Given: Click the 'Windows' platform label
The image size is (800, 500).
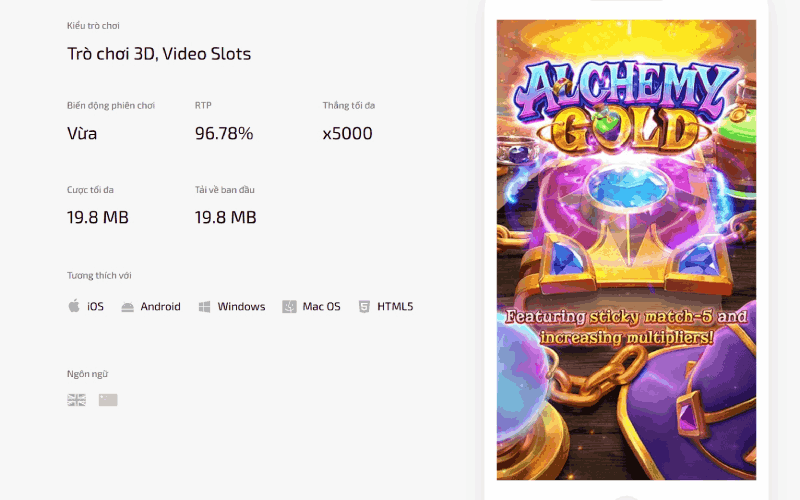Looking at the screenshot, I should pyautogui.click(x=241, y=307).
